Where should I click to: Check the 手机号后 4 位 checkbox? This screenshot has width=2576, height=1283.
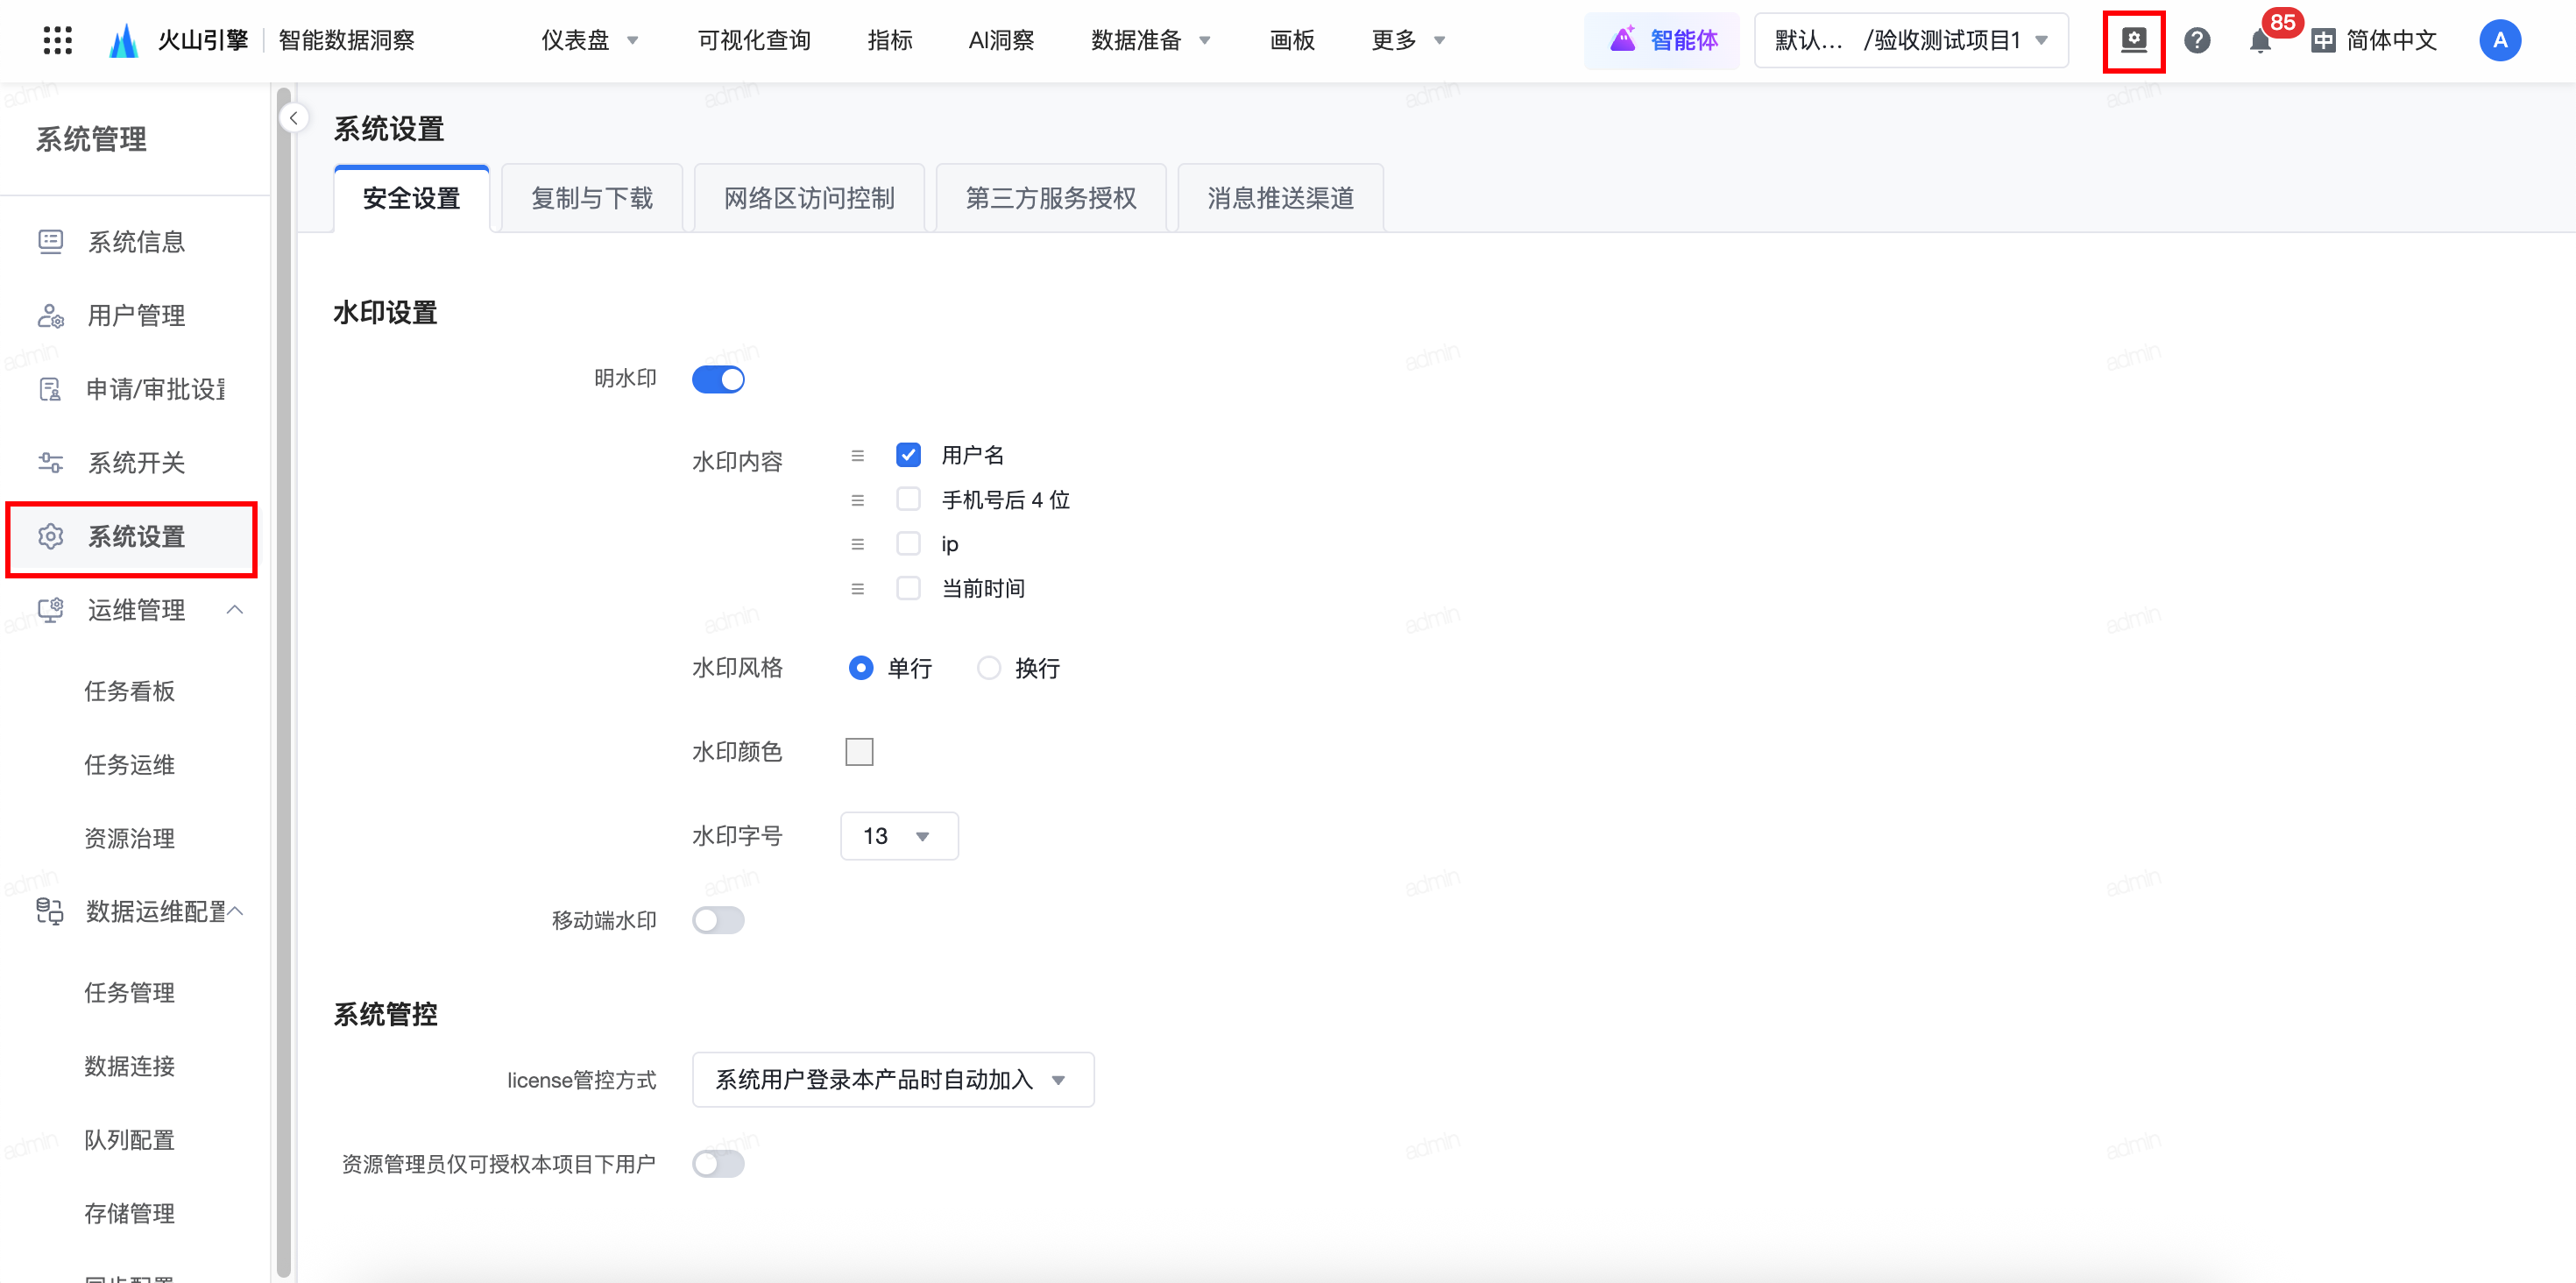(x=908, y=499)
